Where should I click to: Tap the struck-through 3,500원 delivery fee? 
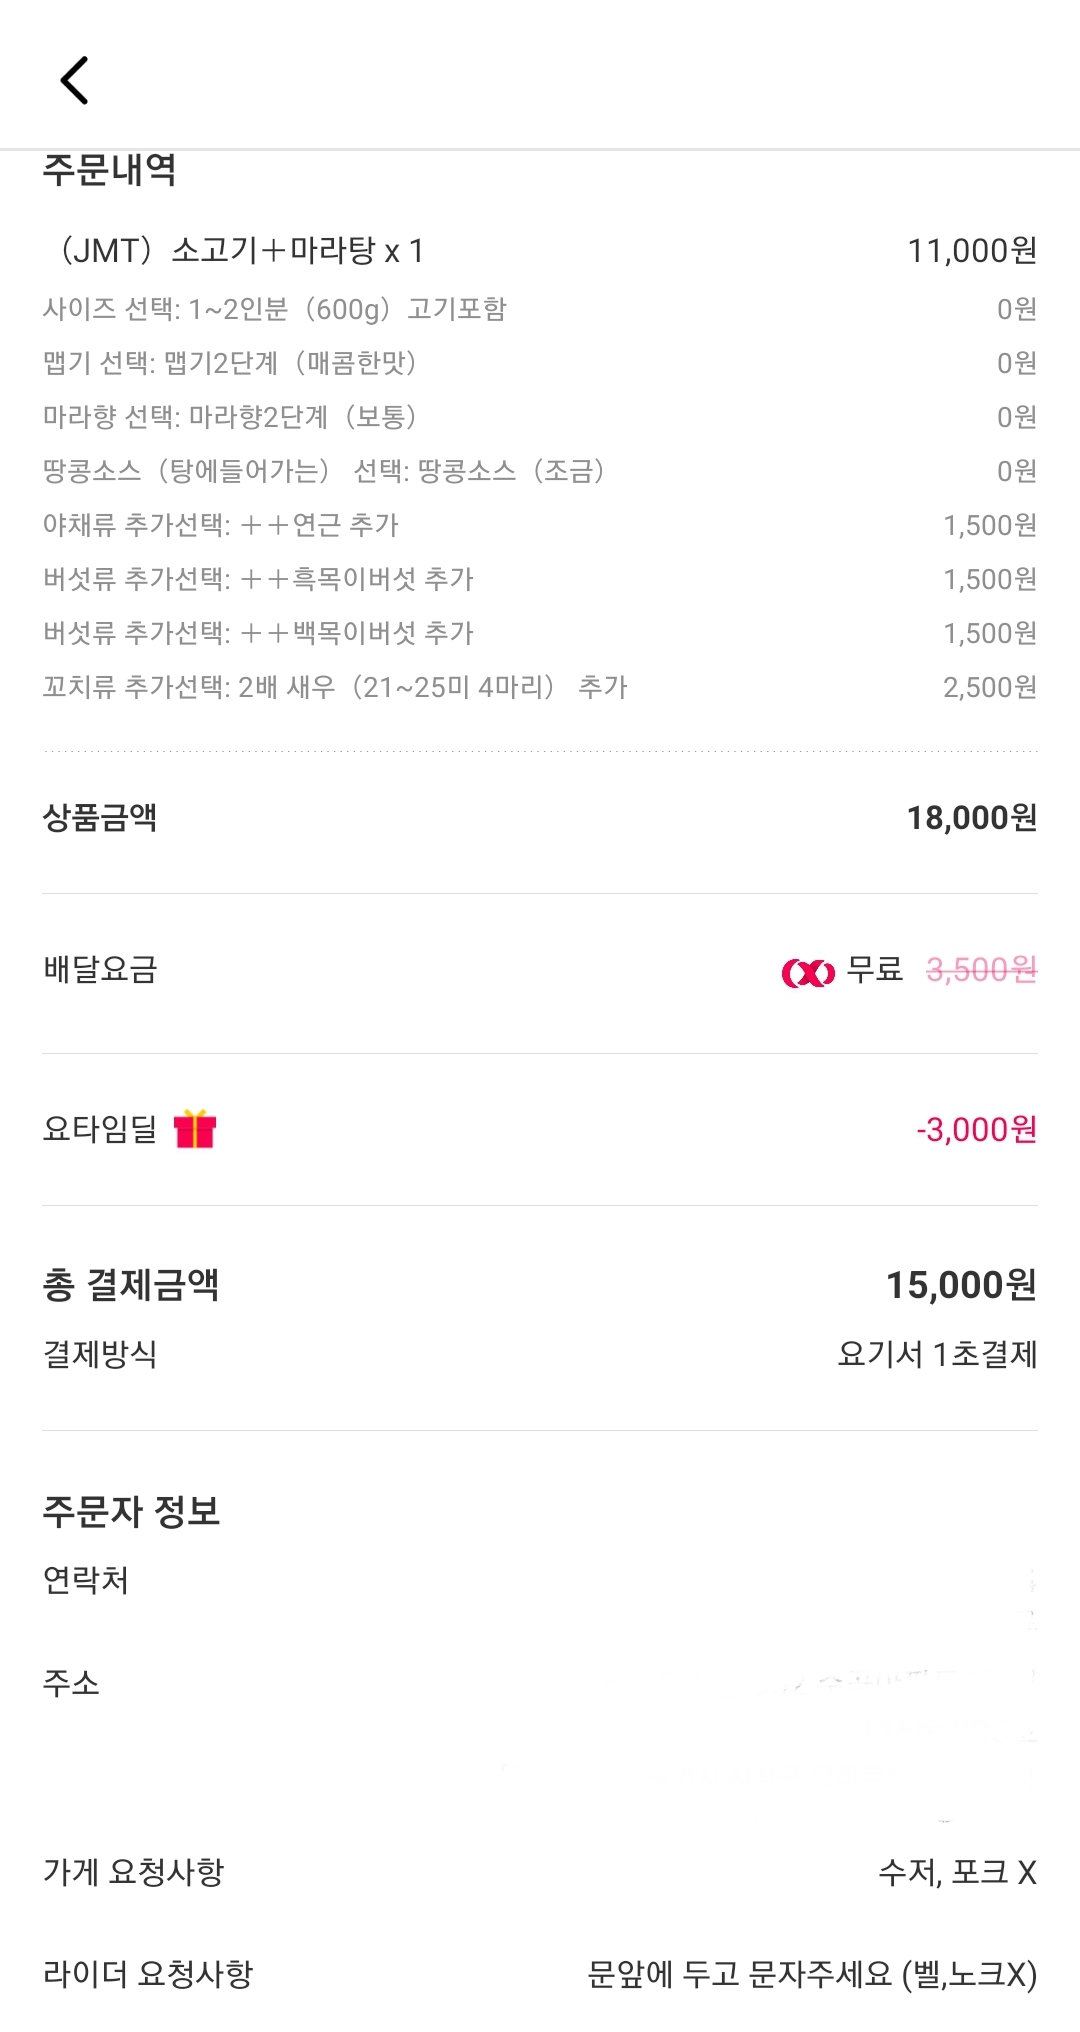point(981,970)
